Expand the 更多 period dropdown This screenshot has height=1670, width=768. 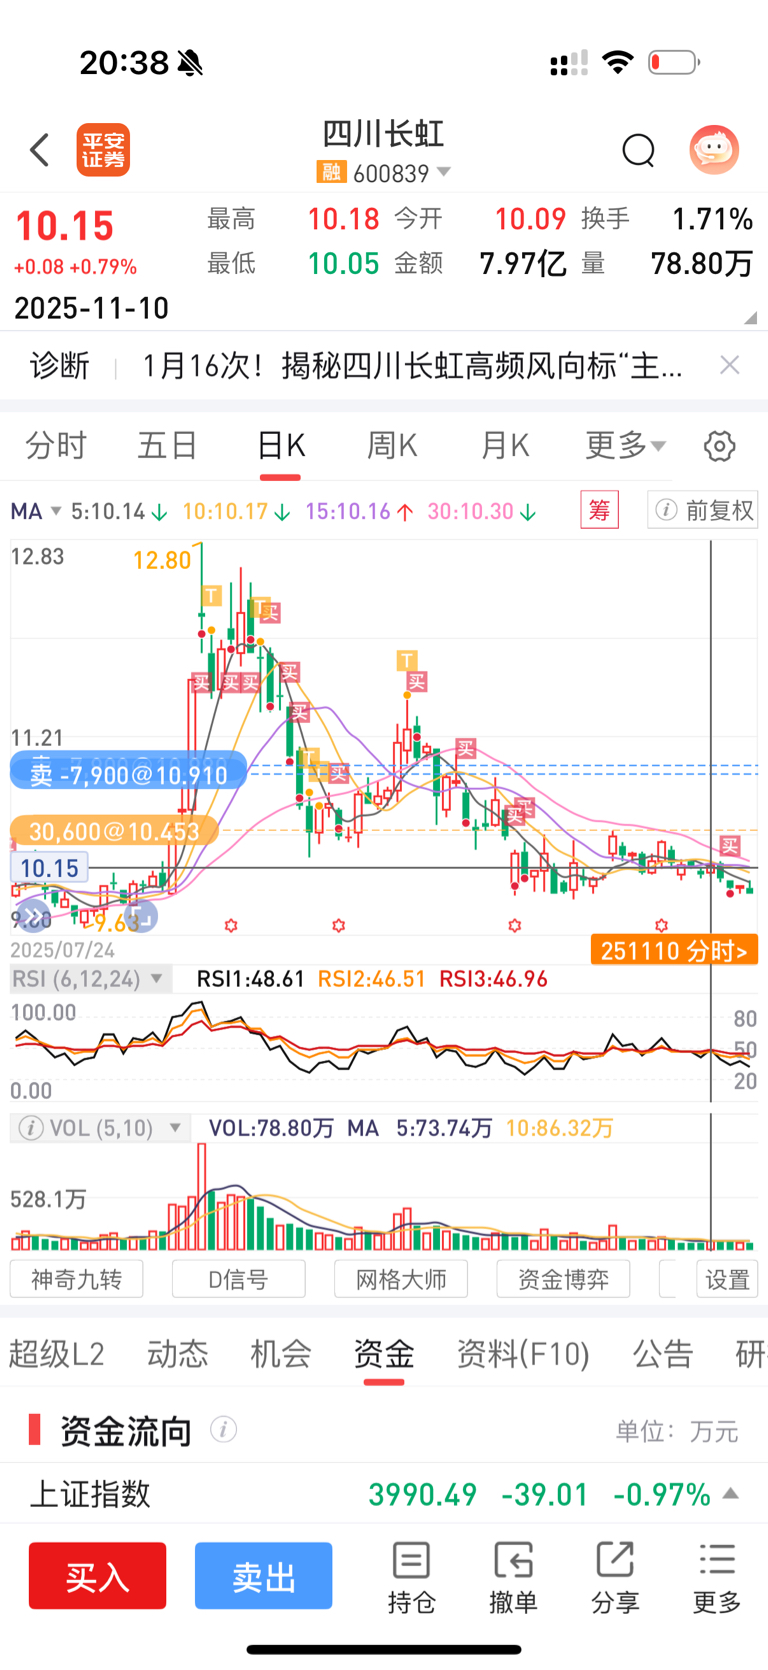tap(625, 445)
